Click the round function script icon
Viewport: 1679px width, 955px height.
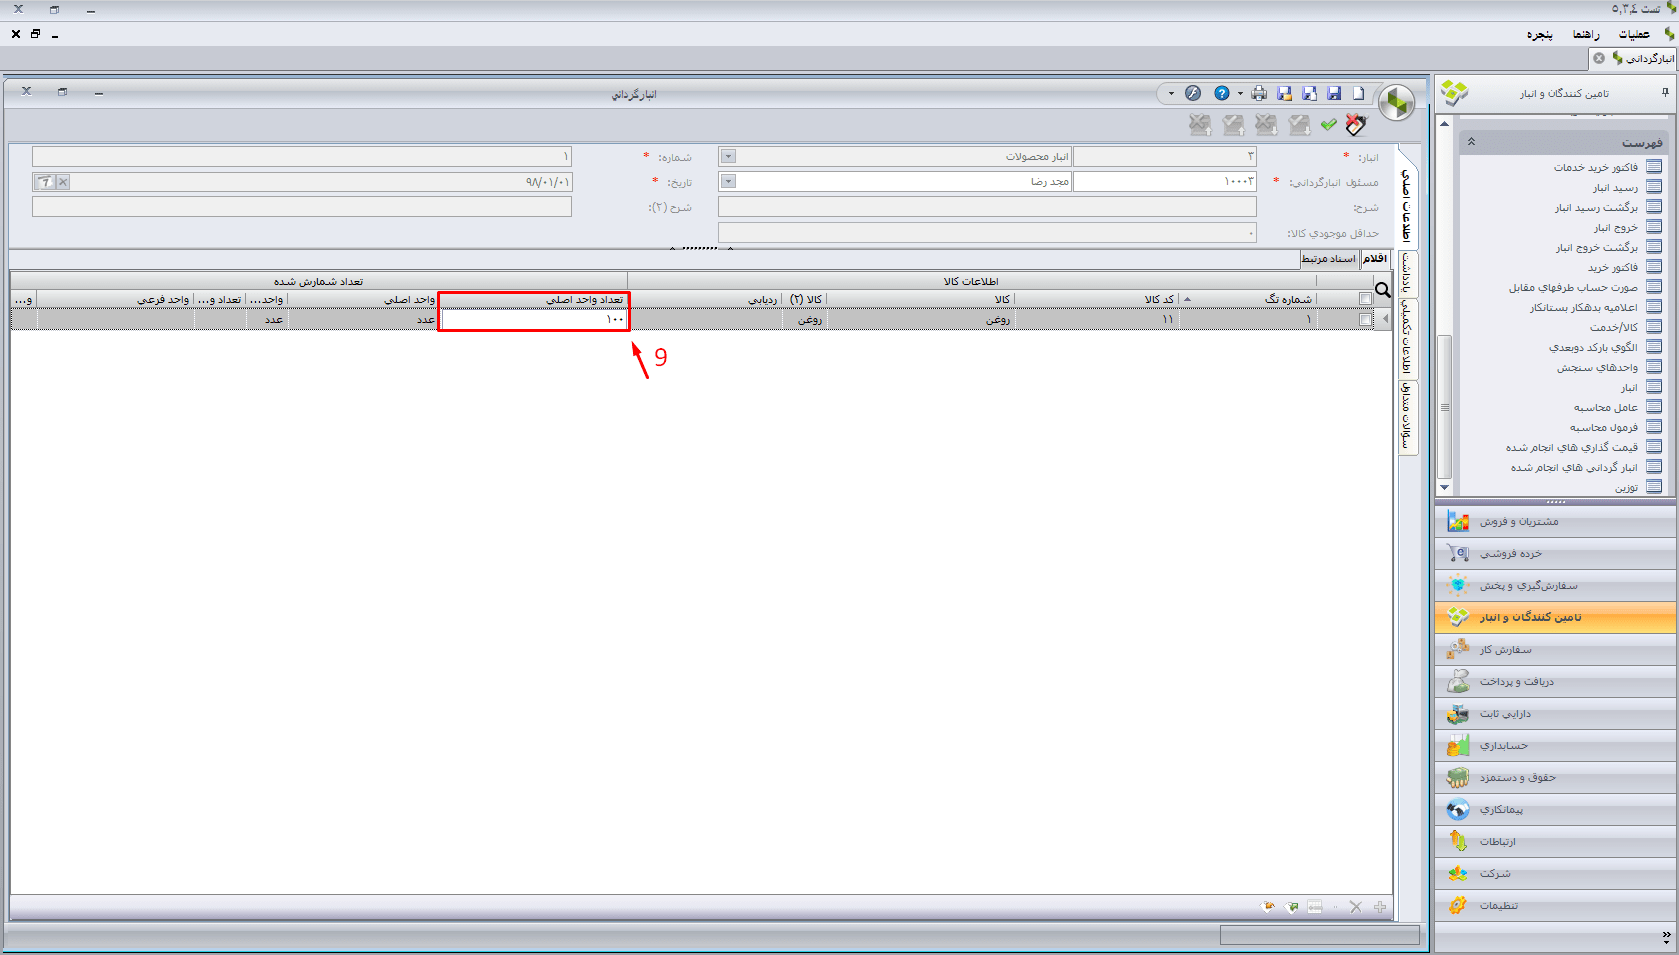point(1193,93)
